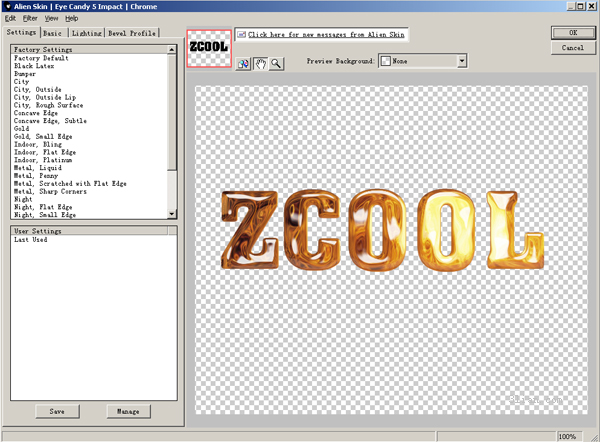Select the Last Used user setting
The width and height of the screenshot is (600, 442).
[31, 240]
